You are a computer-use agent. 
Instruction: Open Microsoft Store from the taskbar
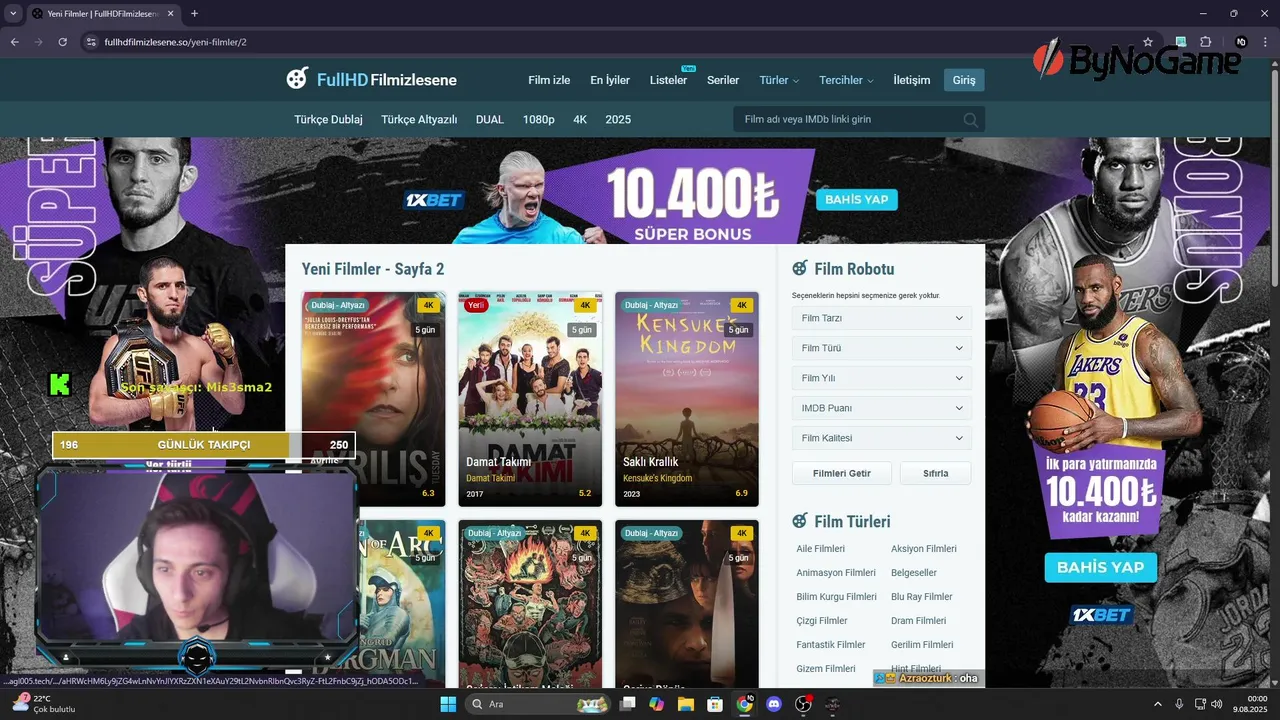pyautogui.click(x=715, y=704)
